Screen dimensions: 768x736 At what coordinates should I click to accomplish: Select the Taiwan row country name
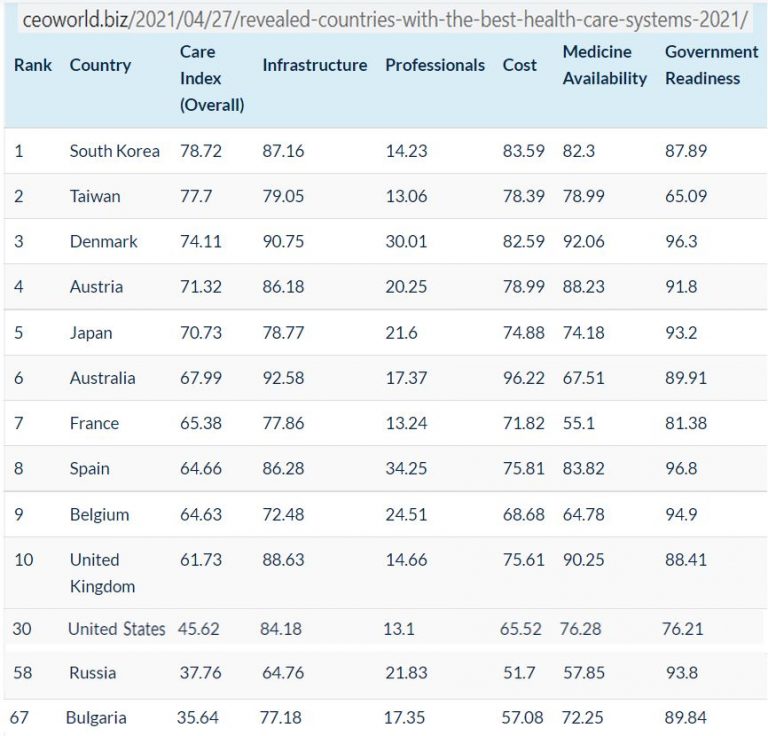tap(94, 196)
